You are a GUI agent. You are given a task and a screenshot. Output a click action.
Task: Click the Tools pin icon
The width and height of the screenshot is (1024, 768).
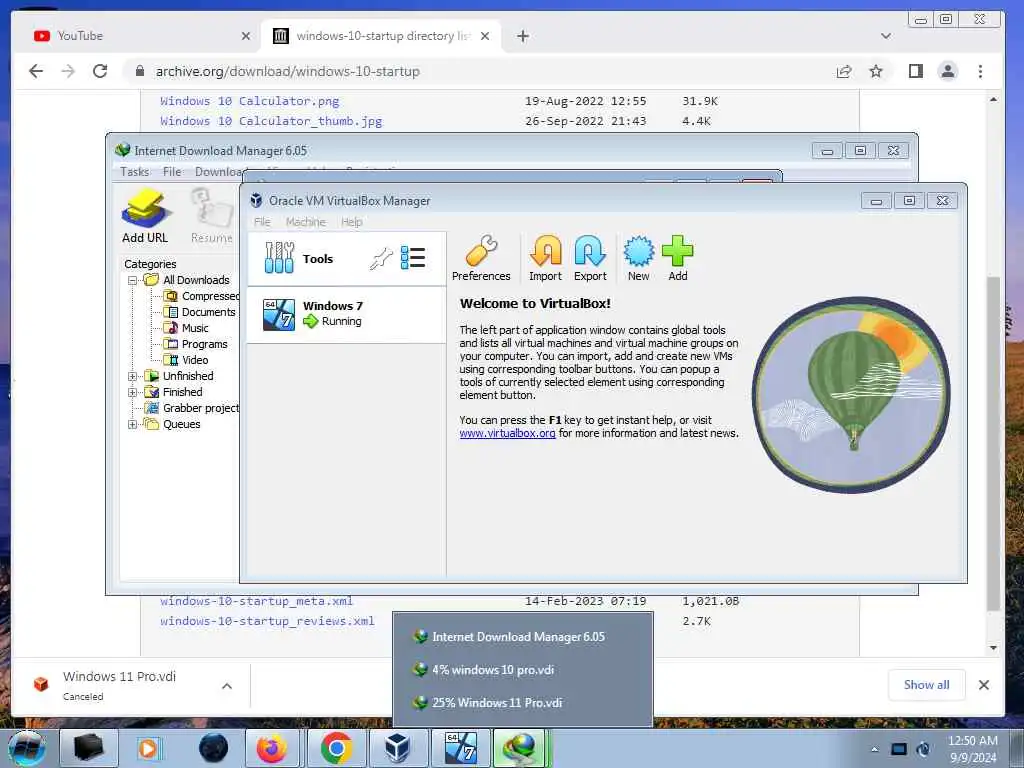tap(381, 259)
